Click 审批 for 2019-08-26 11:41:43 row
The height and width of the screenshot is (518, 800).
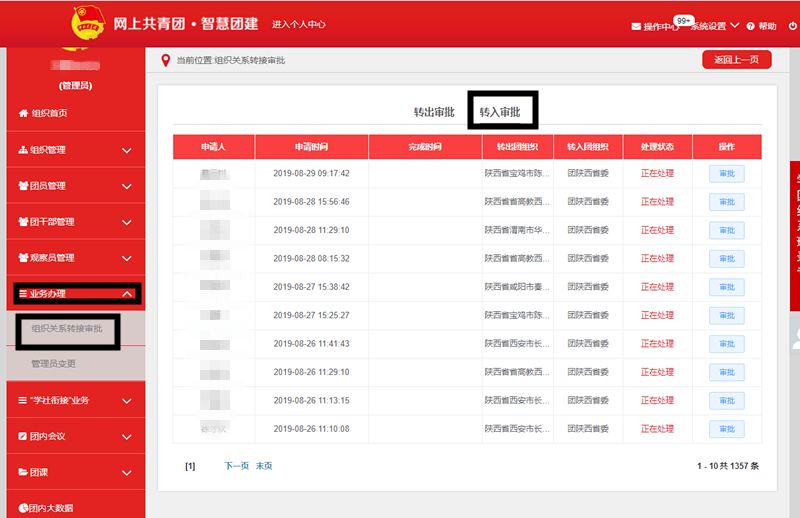(x=727, y=344)
